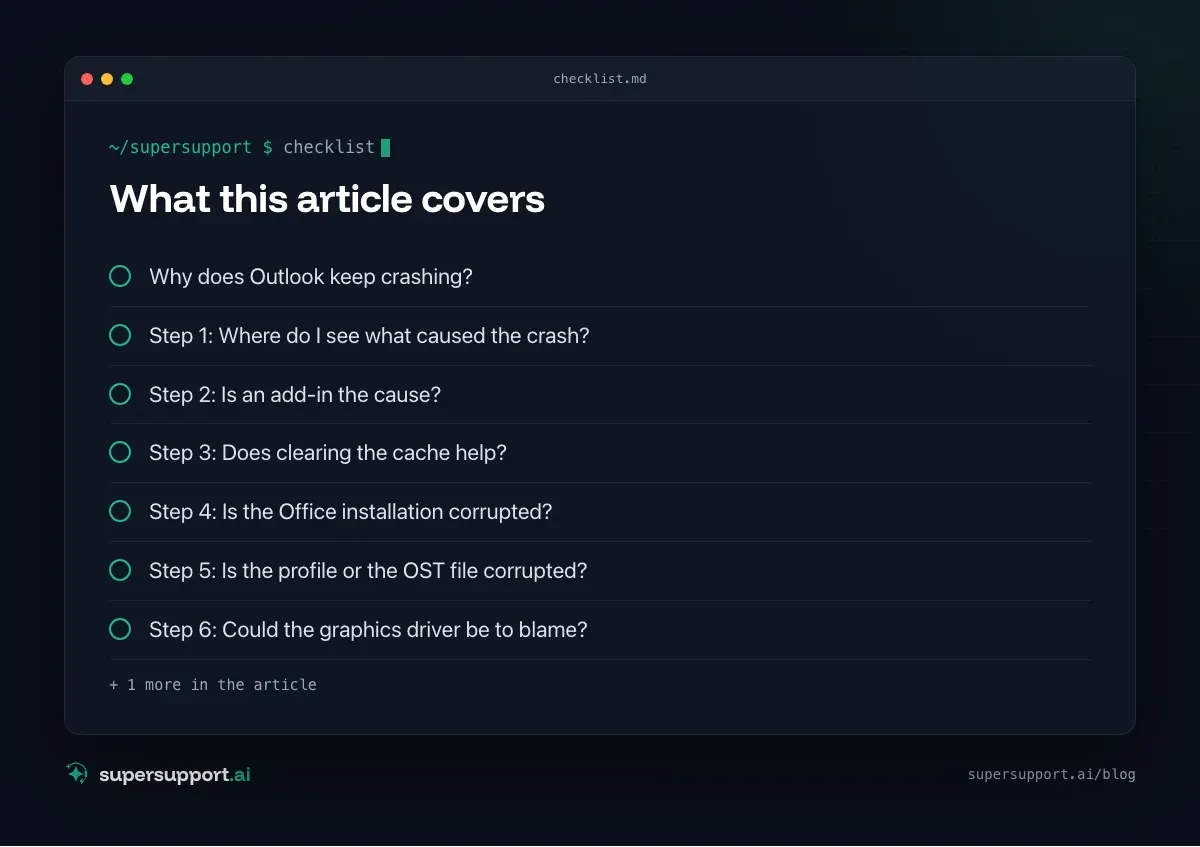The image size is (1200, 847).
Task: Open 'Step 2: Is an add-in the cause?' text
Action: click(295, 394)
